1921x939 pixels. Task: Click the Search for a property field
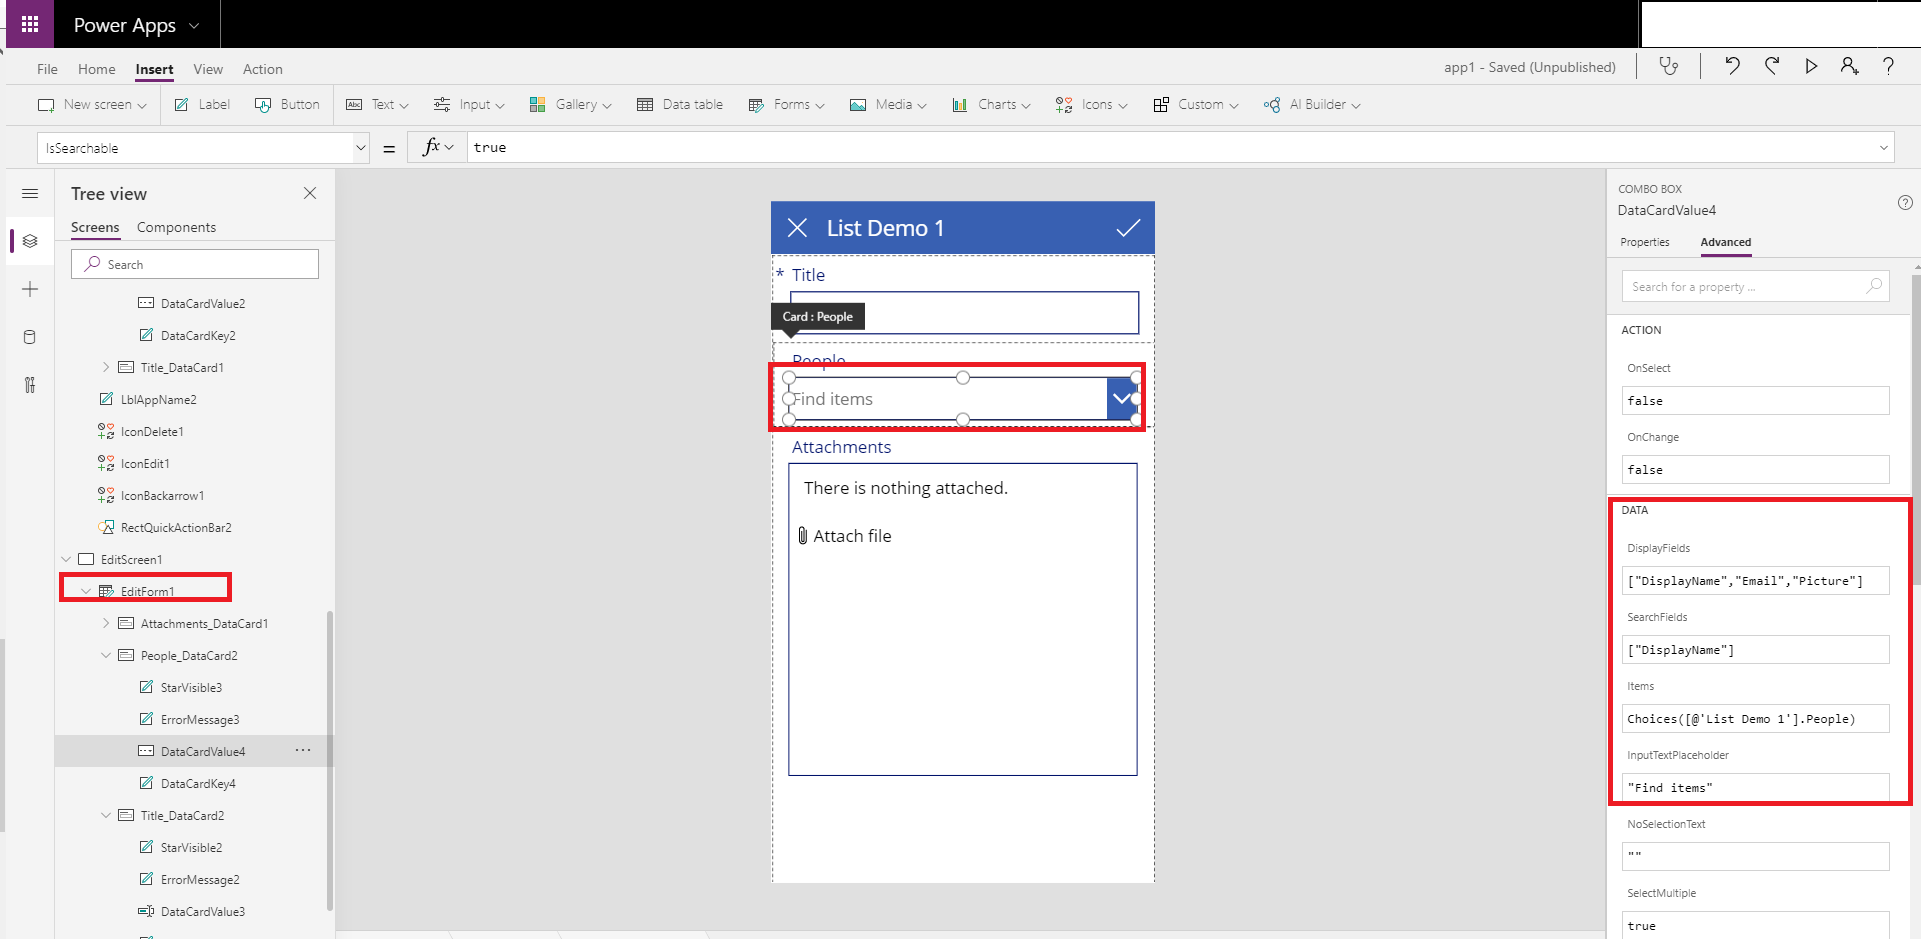[x=1755, y=286]
